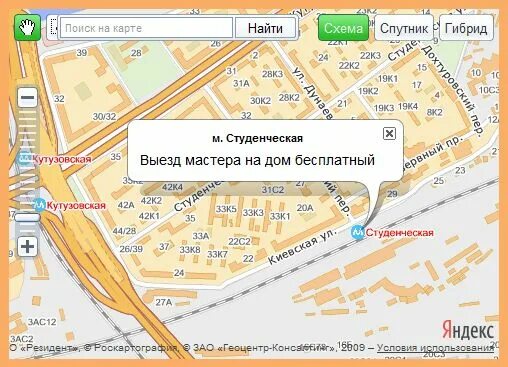
Task: Click the Киевская ул. street label
Action: pyautogui.click(x=303, y=246)
